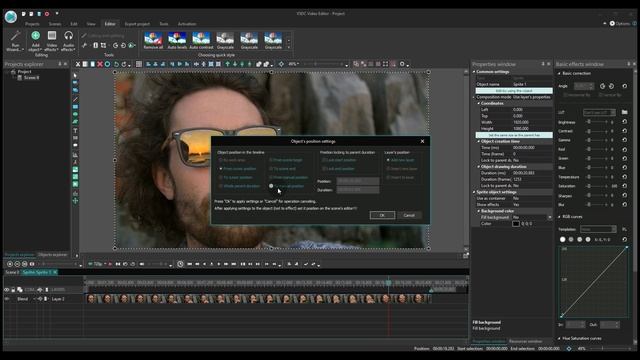The image size is (640, 360).
Task: Select the rectangle shape tool
Action: coord(75,107)
